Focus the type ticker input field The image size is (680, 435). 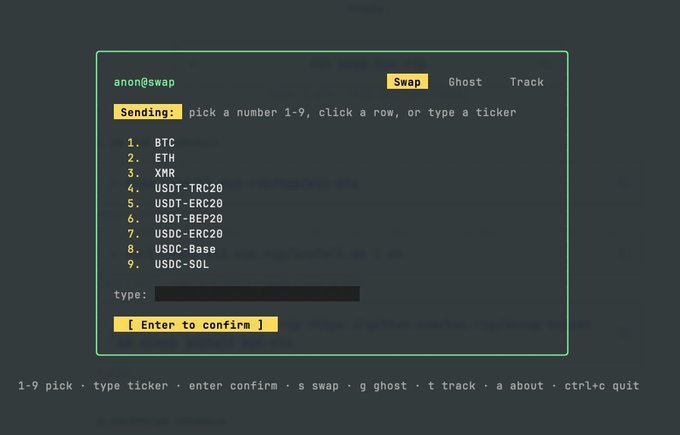click(x=257, y=294)
